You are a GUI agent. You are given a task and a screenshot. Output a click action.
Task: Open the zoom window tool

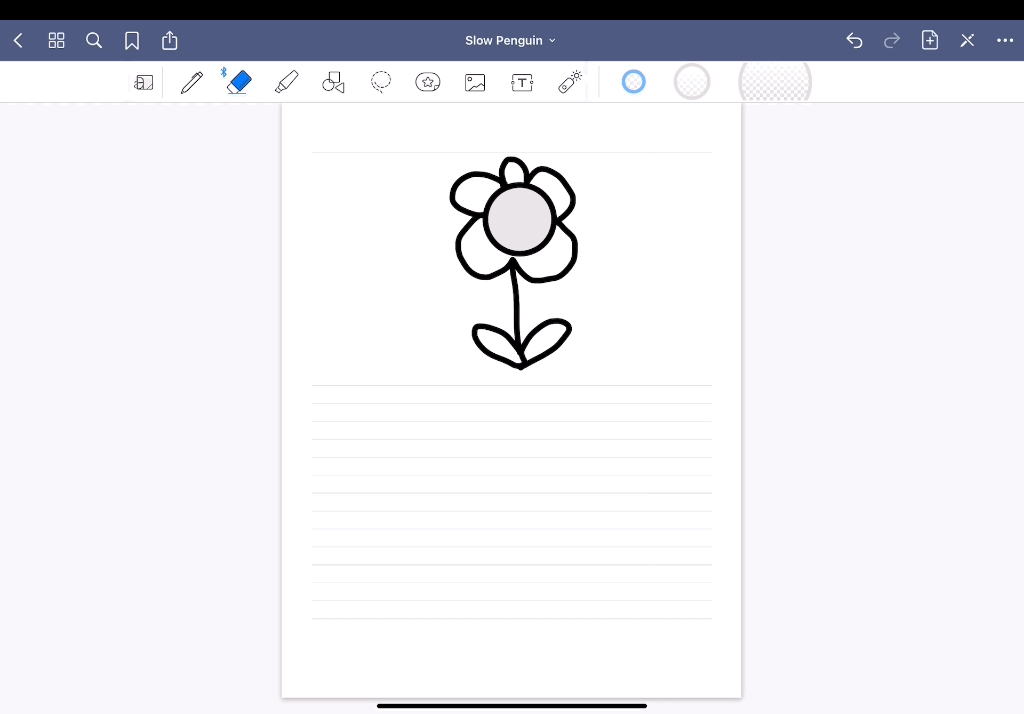pyautogui.click(x=144, y=82)
